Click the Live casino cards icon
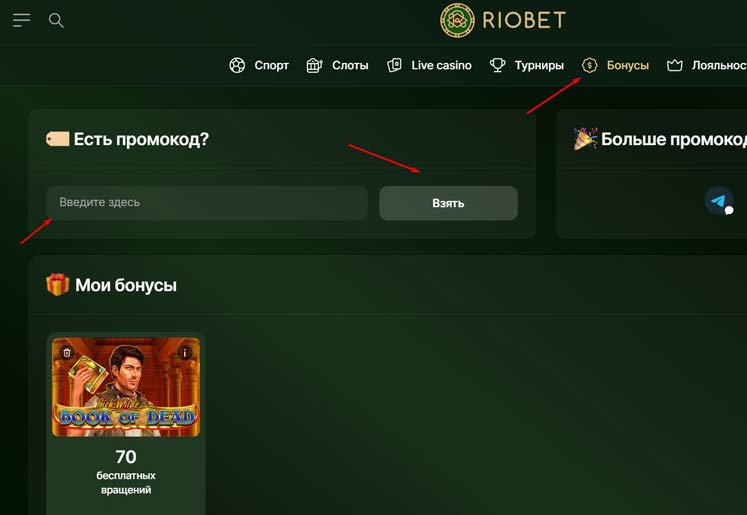The height and width of the screenshot is (515, 747). pos(394,65)
